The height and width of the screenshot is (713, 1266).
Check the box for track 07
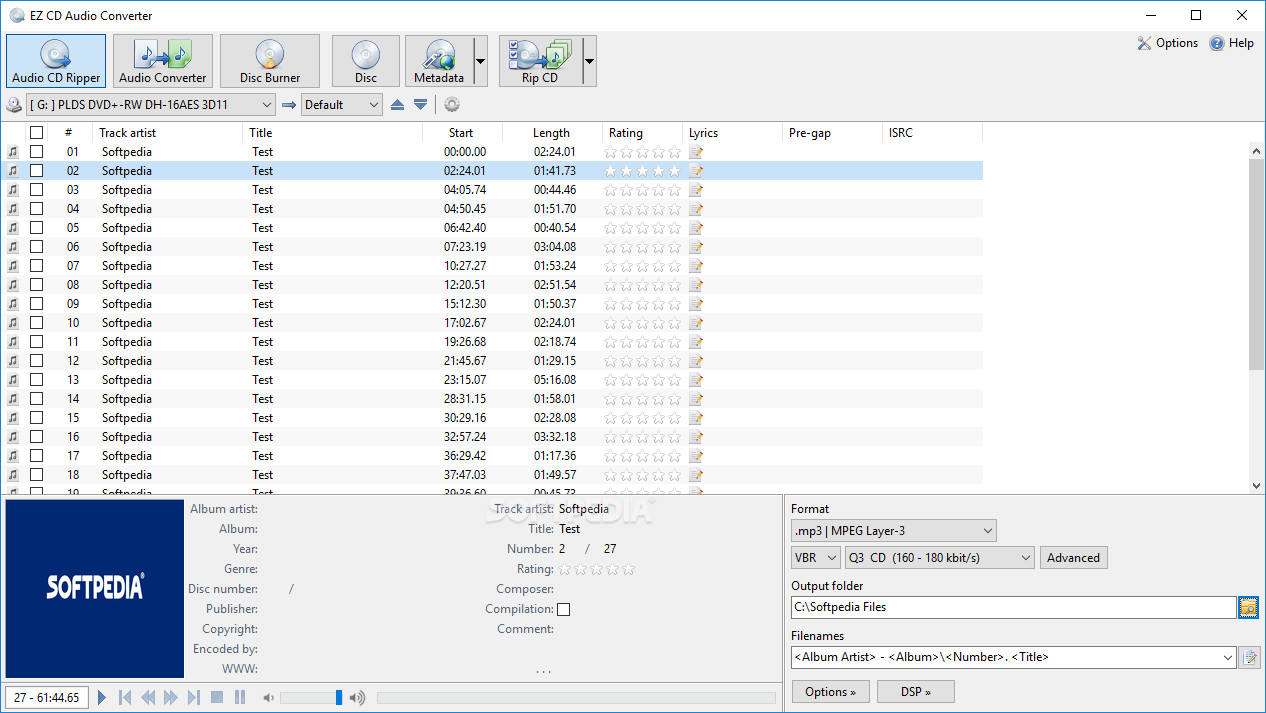36,266
